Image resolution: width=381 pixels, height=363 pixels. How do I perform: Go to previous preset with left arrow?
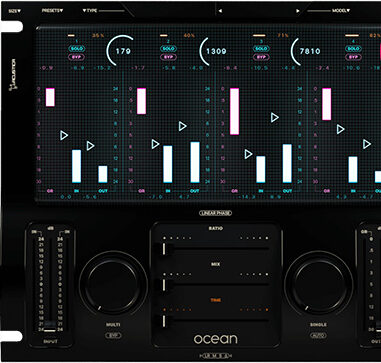pos(220,11)
